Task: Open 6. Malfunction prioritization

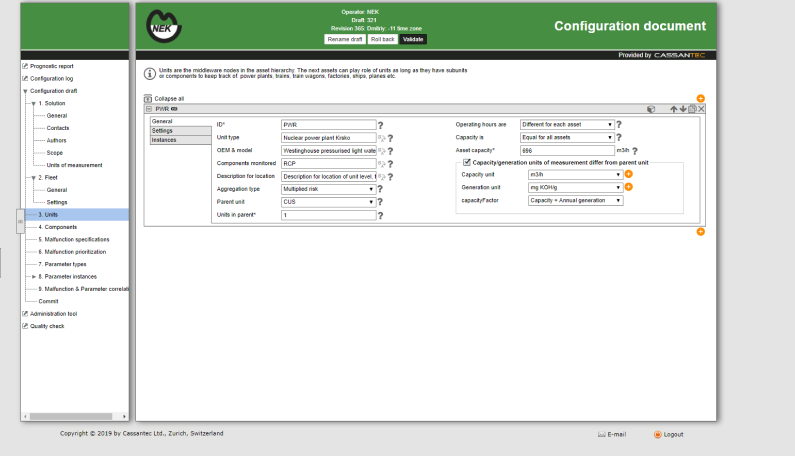Action: (x=73, y=252)
